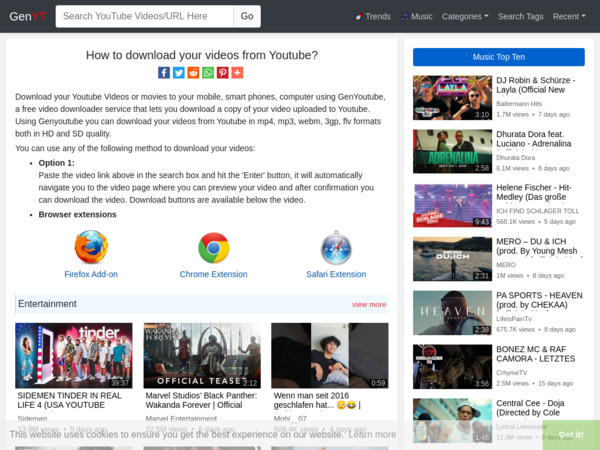Image resolution: width=600 pixels, height=450 pixels.
Task: Click the Firefox browser logo
Action: (x=91, y=247)
